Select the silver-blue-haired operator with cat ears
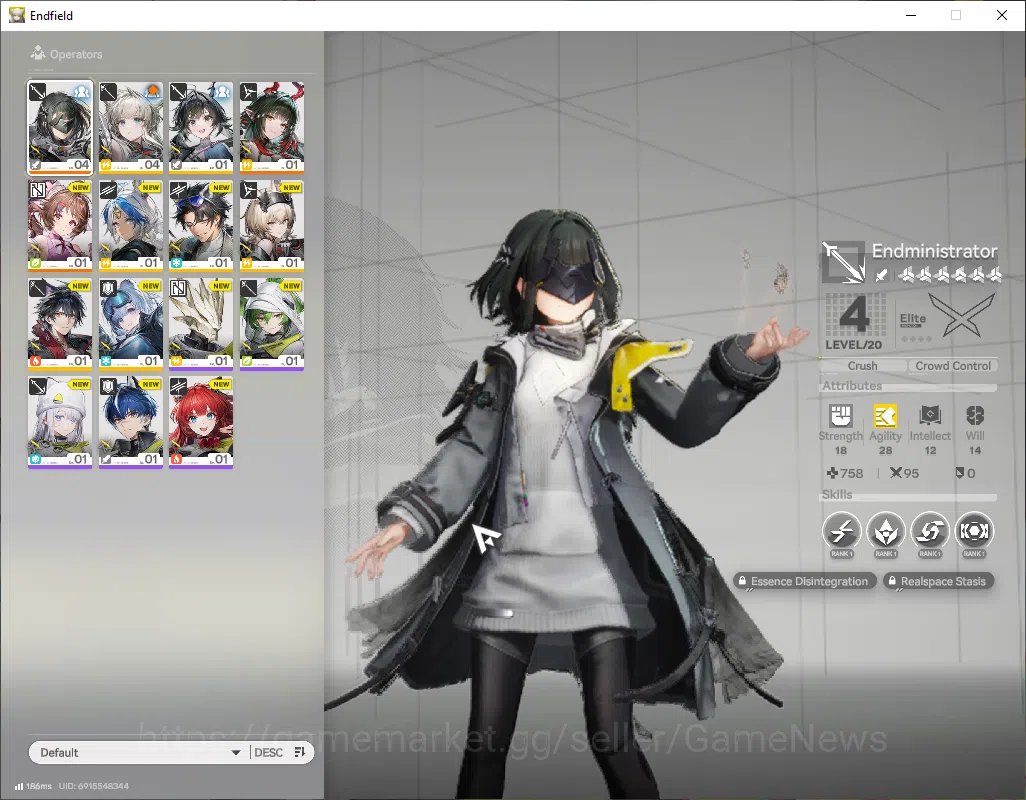1026x800 pixels. coord(130,324)
